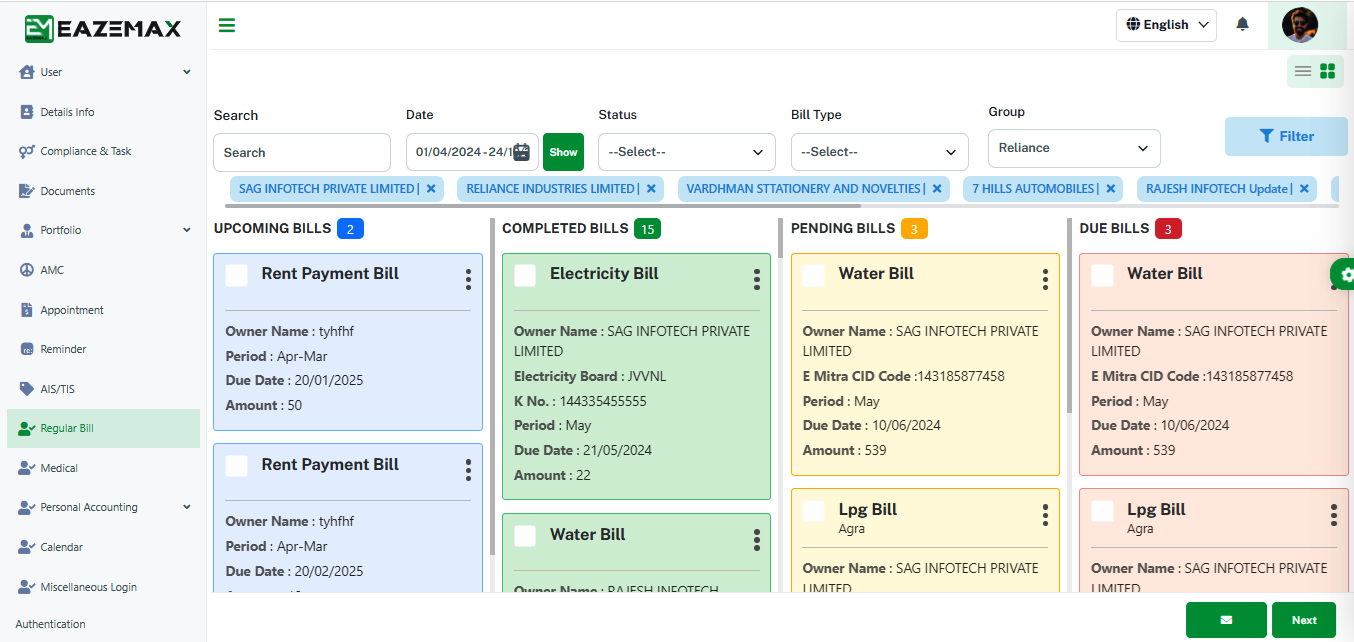The image size is (1354, 642).
Task: Open options menu for due Lpg Bill
Action: 1334,515
